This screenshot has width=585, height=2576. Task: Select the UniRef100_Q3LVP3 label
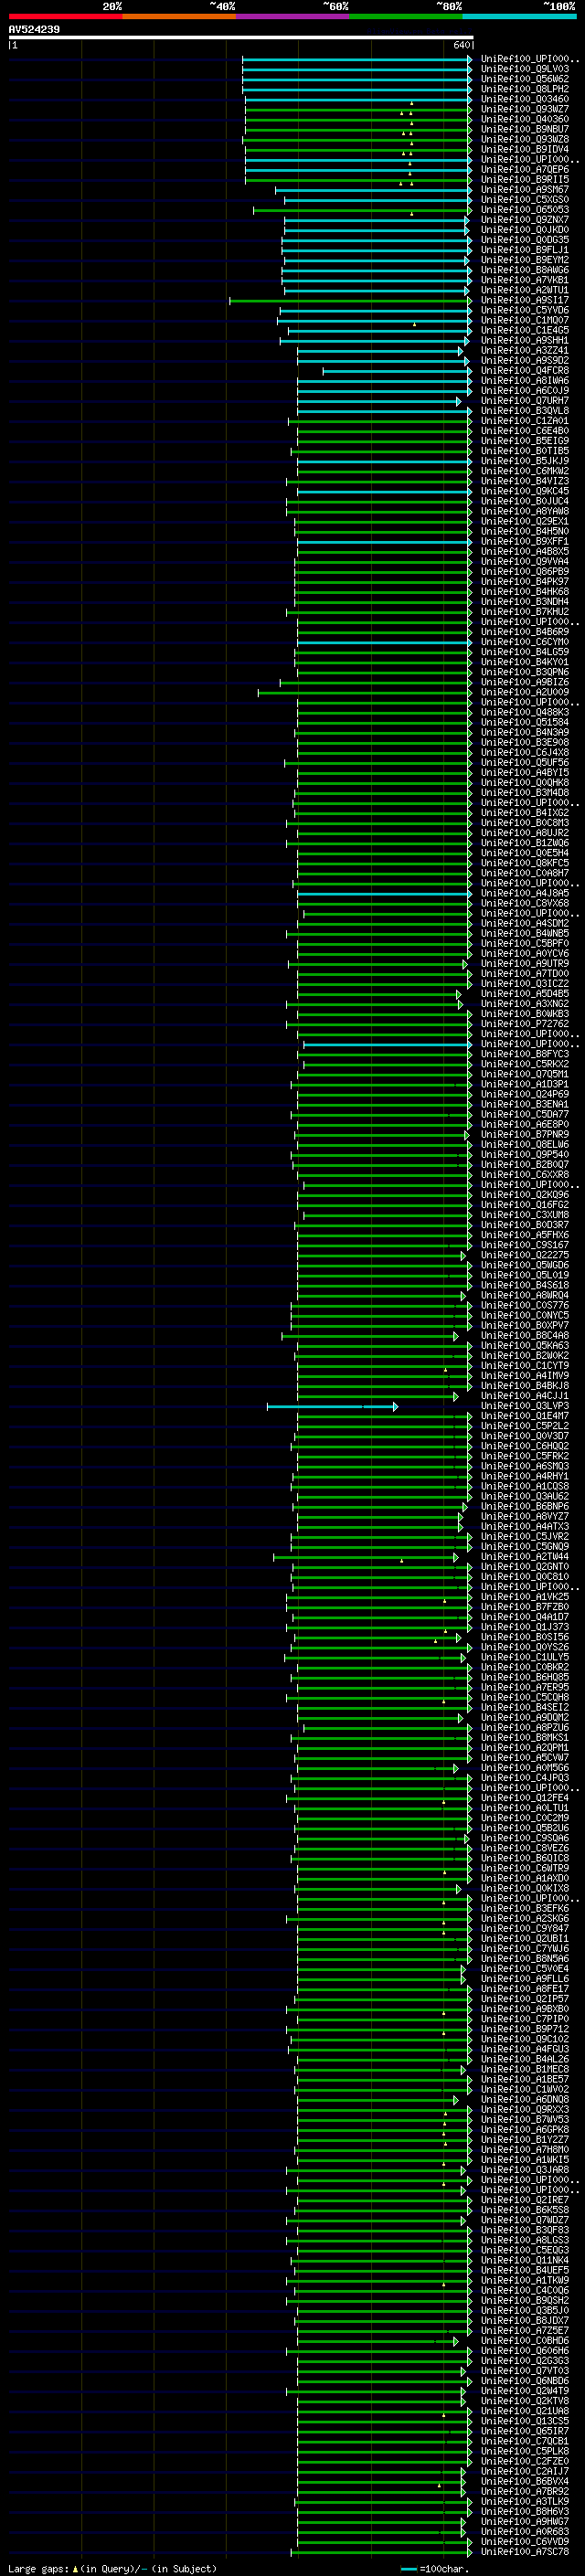524,1406
